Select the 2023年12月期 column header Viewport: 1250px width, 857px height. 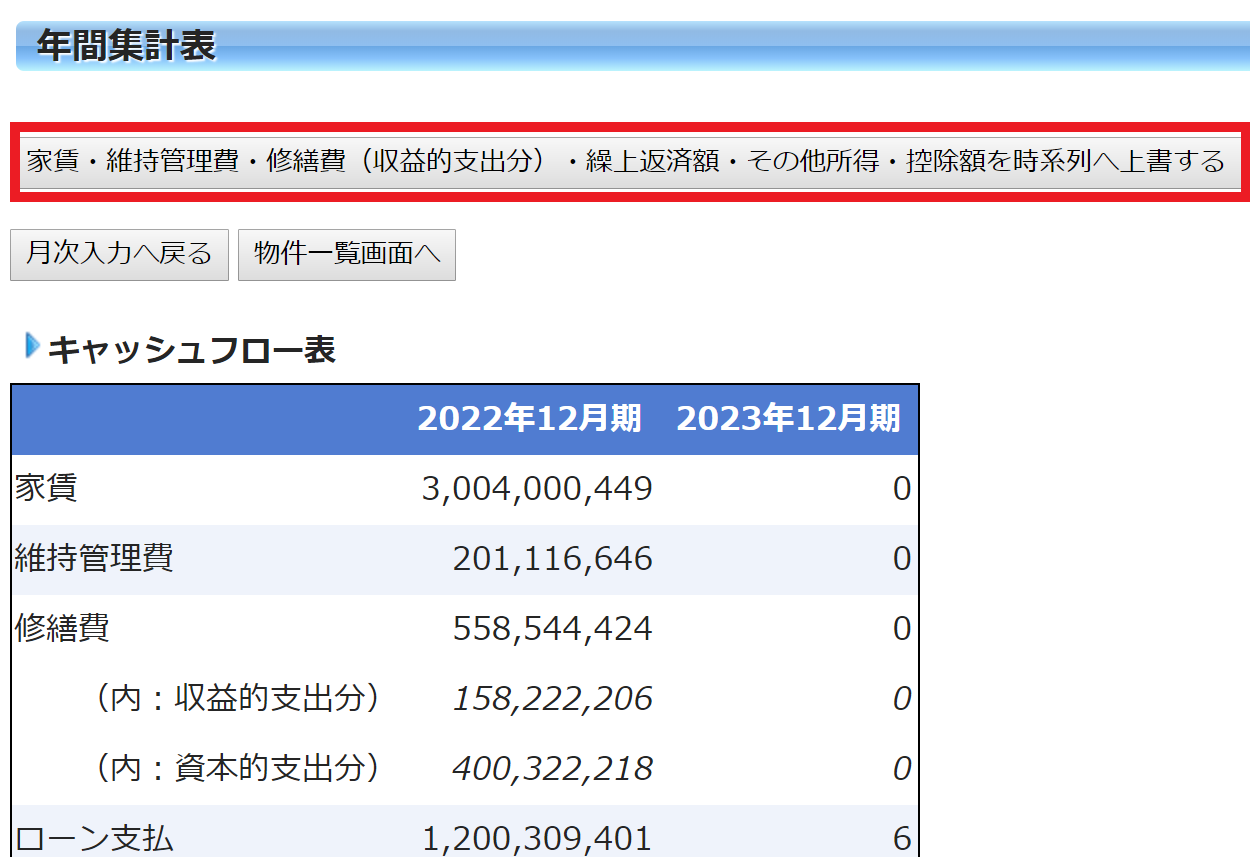coord(788,419)
